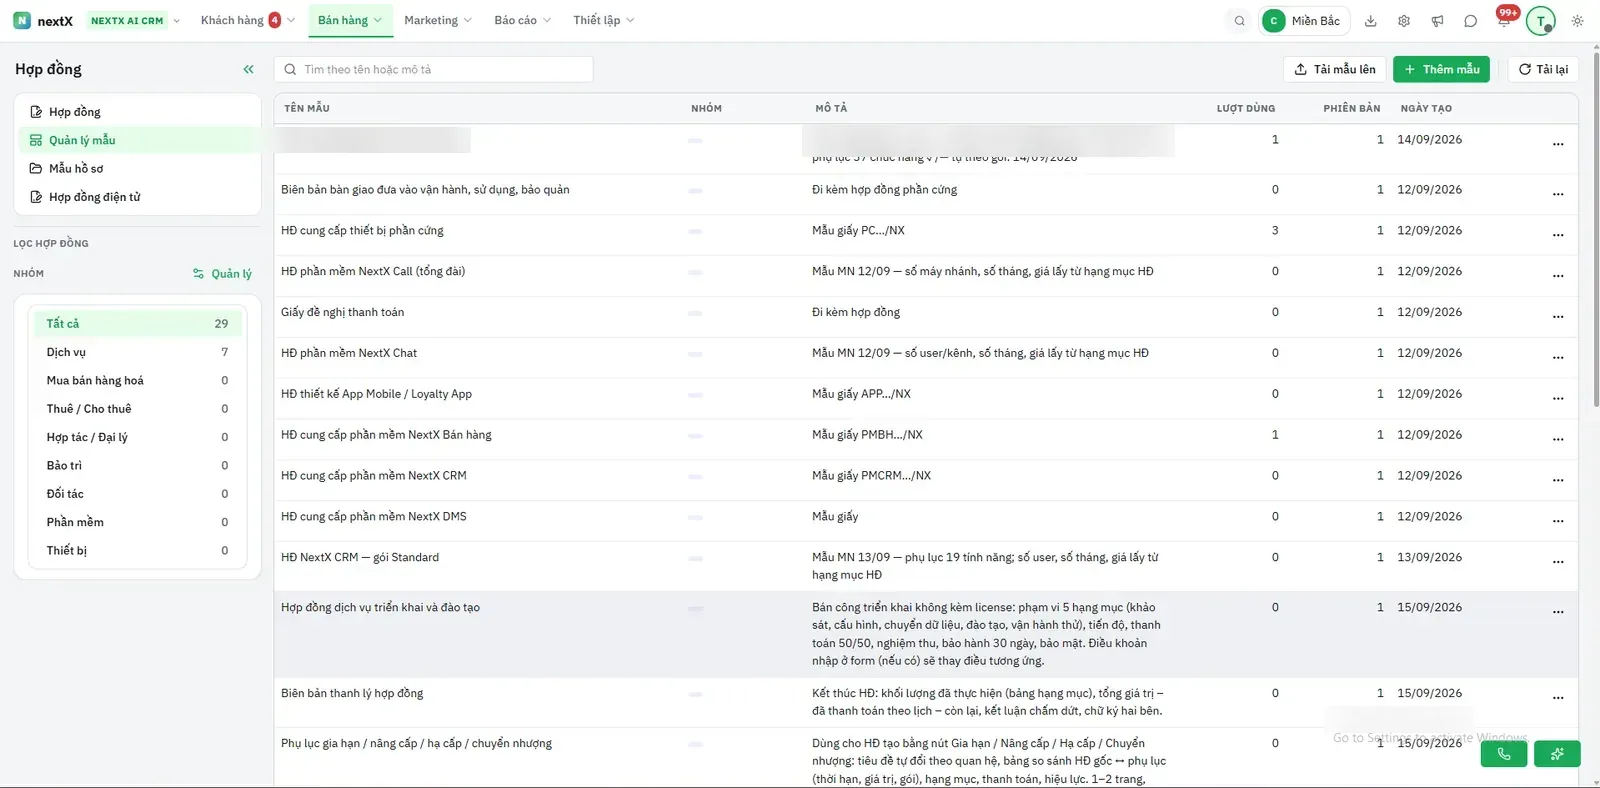The image size is (1600, 788).
Task: Click the Quản lý group link
Action: click(x=222, y=274)
